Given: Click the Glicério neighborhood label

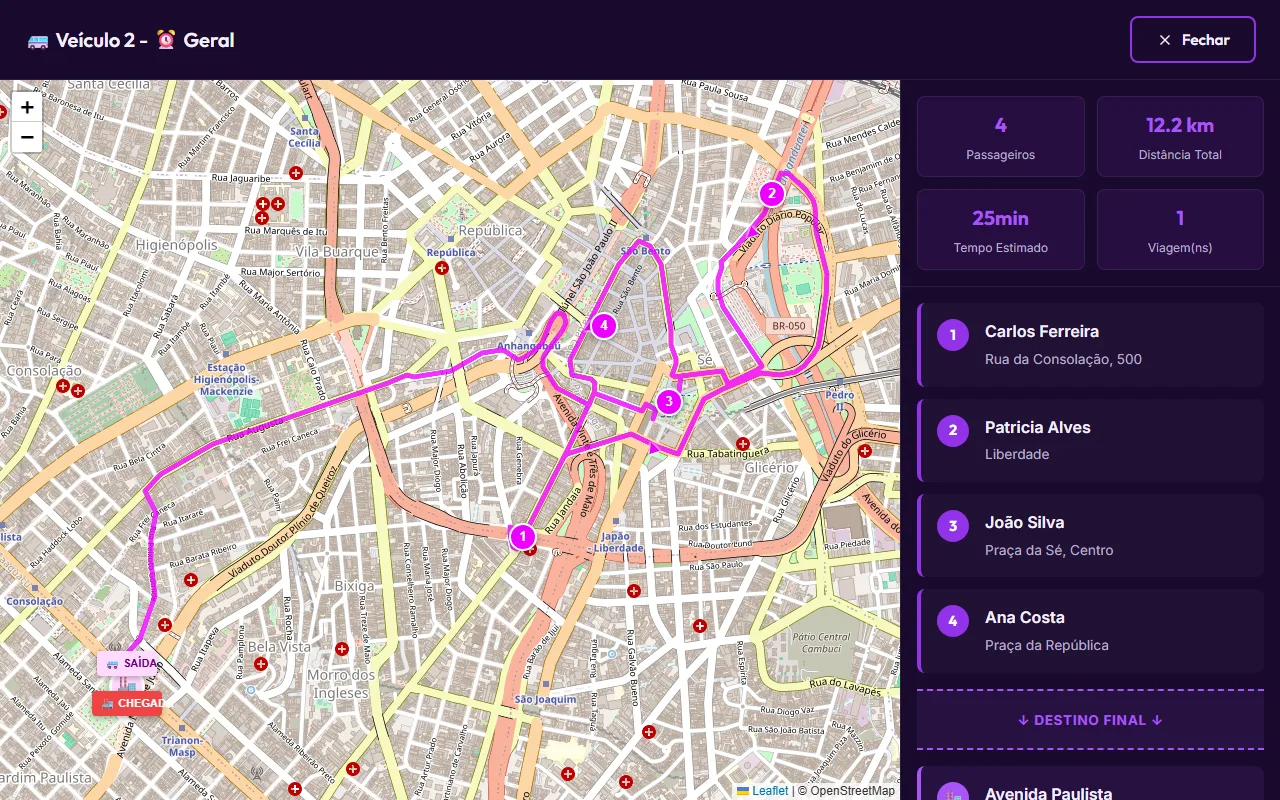Looking at the screenshot, I should click(x=769, y=467).
